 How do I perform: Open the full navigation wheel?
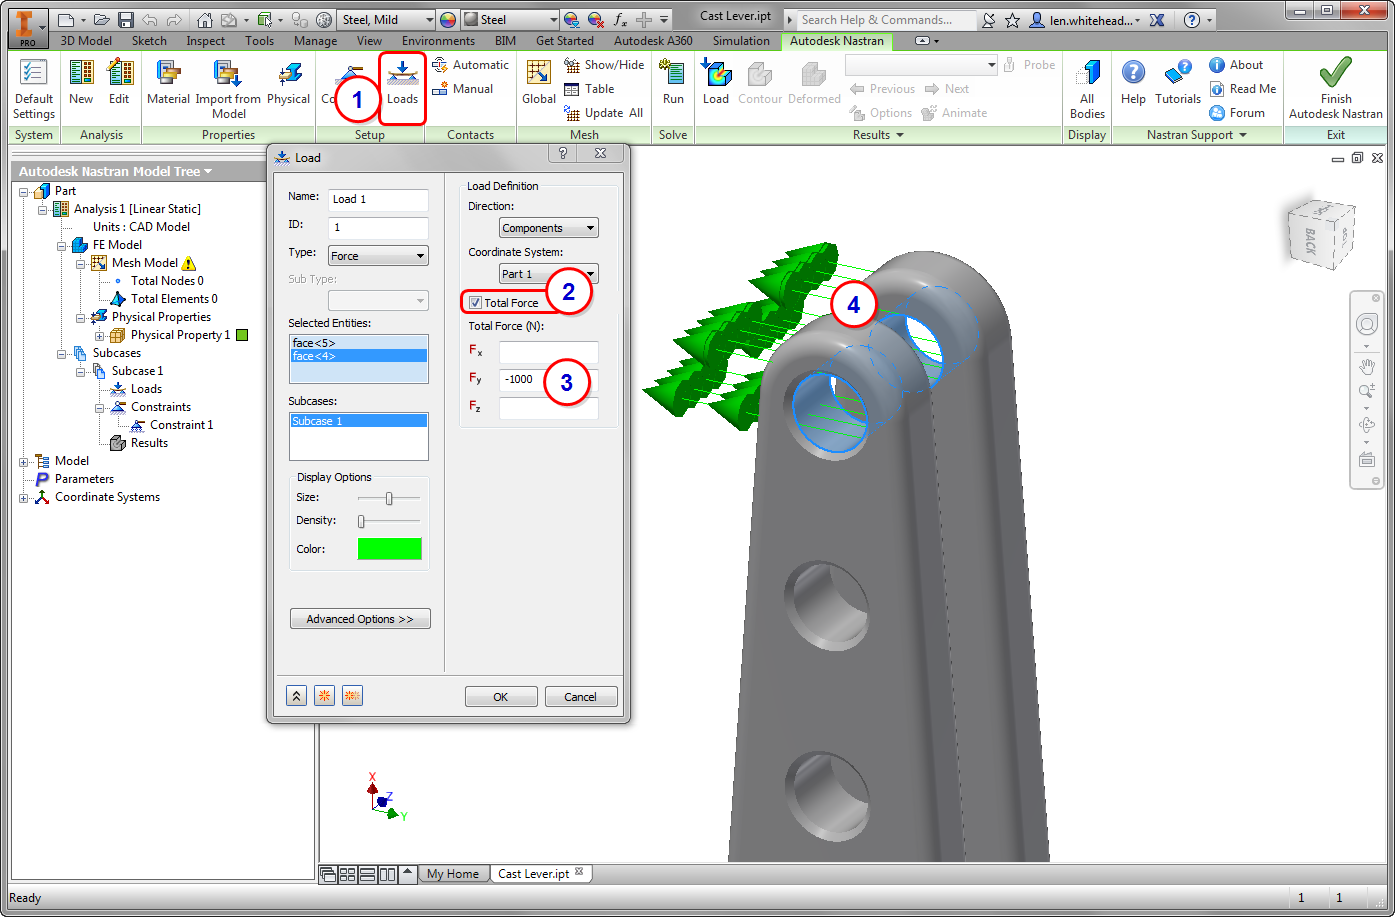coord(1366,324)
